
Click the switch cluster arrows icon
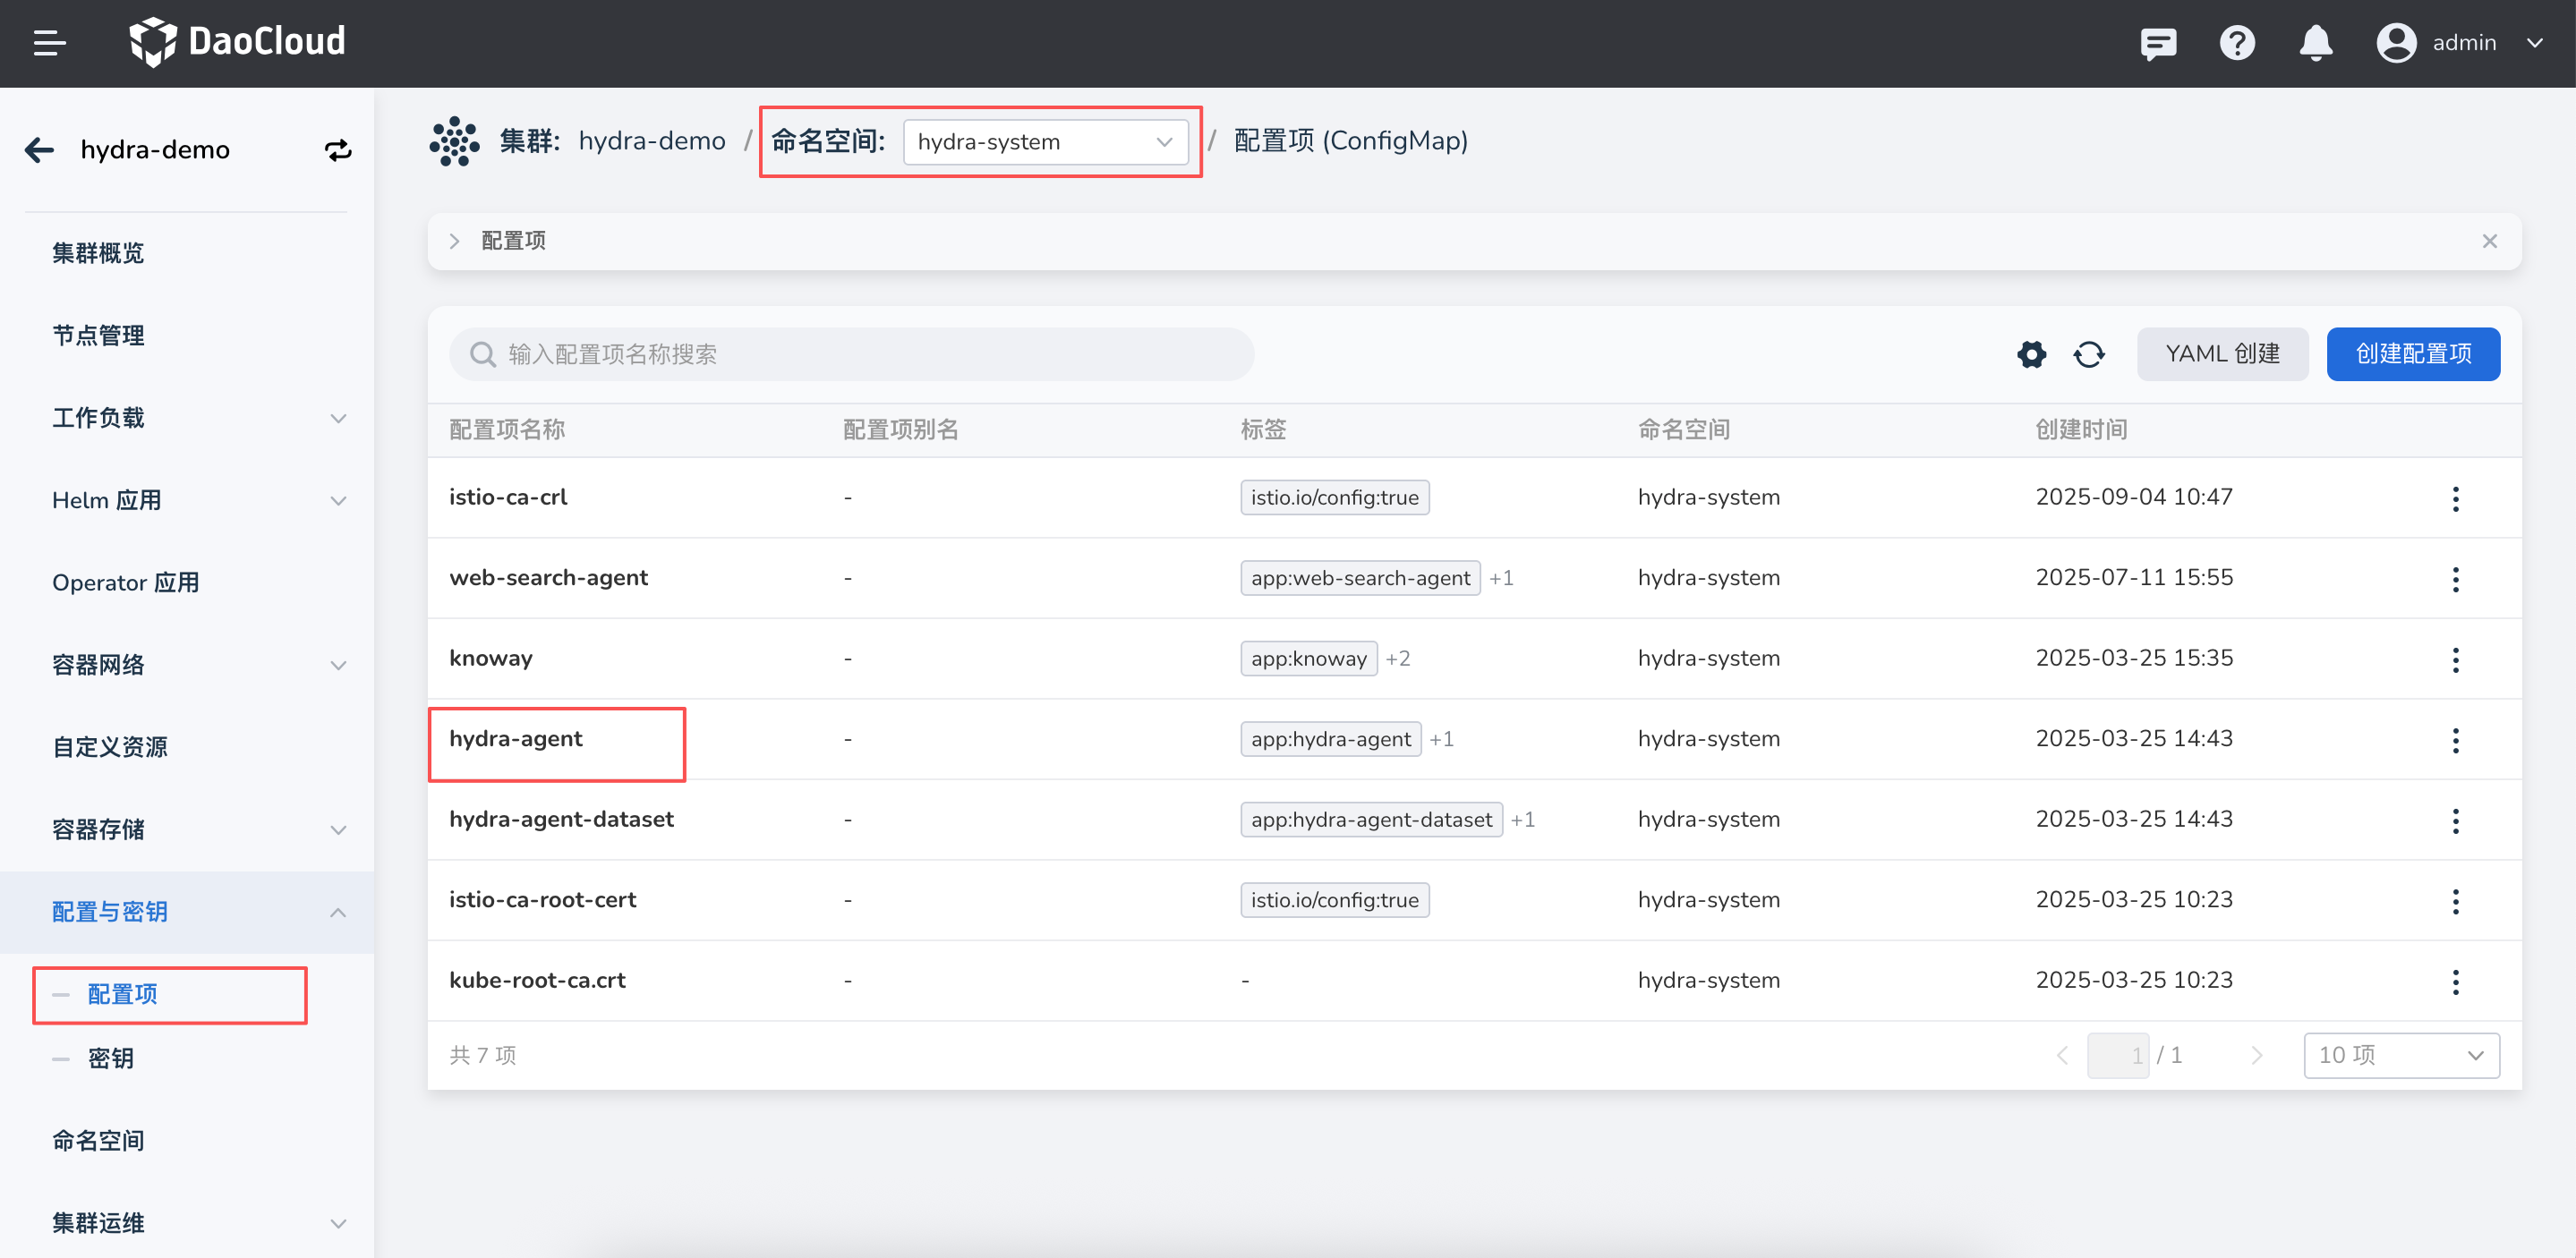[338, 150]
